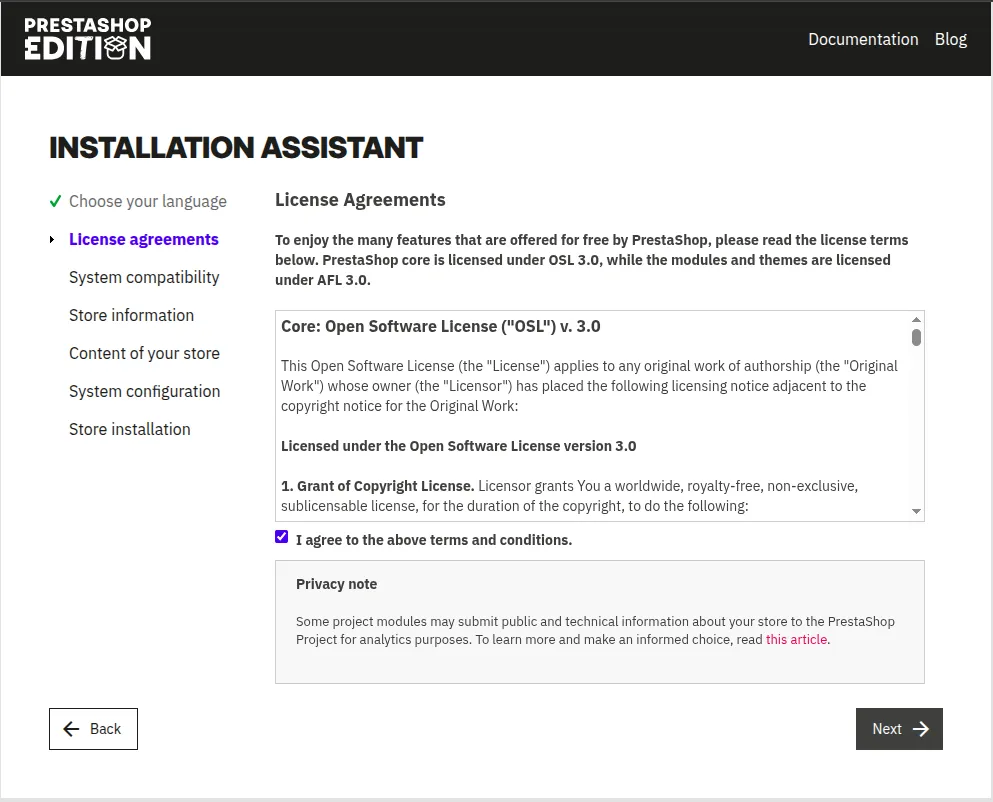The width and height of the screenshot is (993, 802).
Task: Open 'this article' link in Privacy note
Action: point(796,640)
